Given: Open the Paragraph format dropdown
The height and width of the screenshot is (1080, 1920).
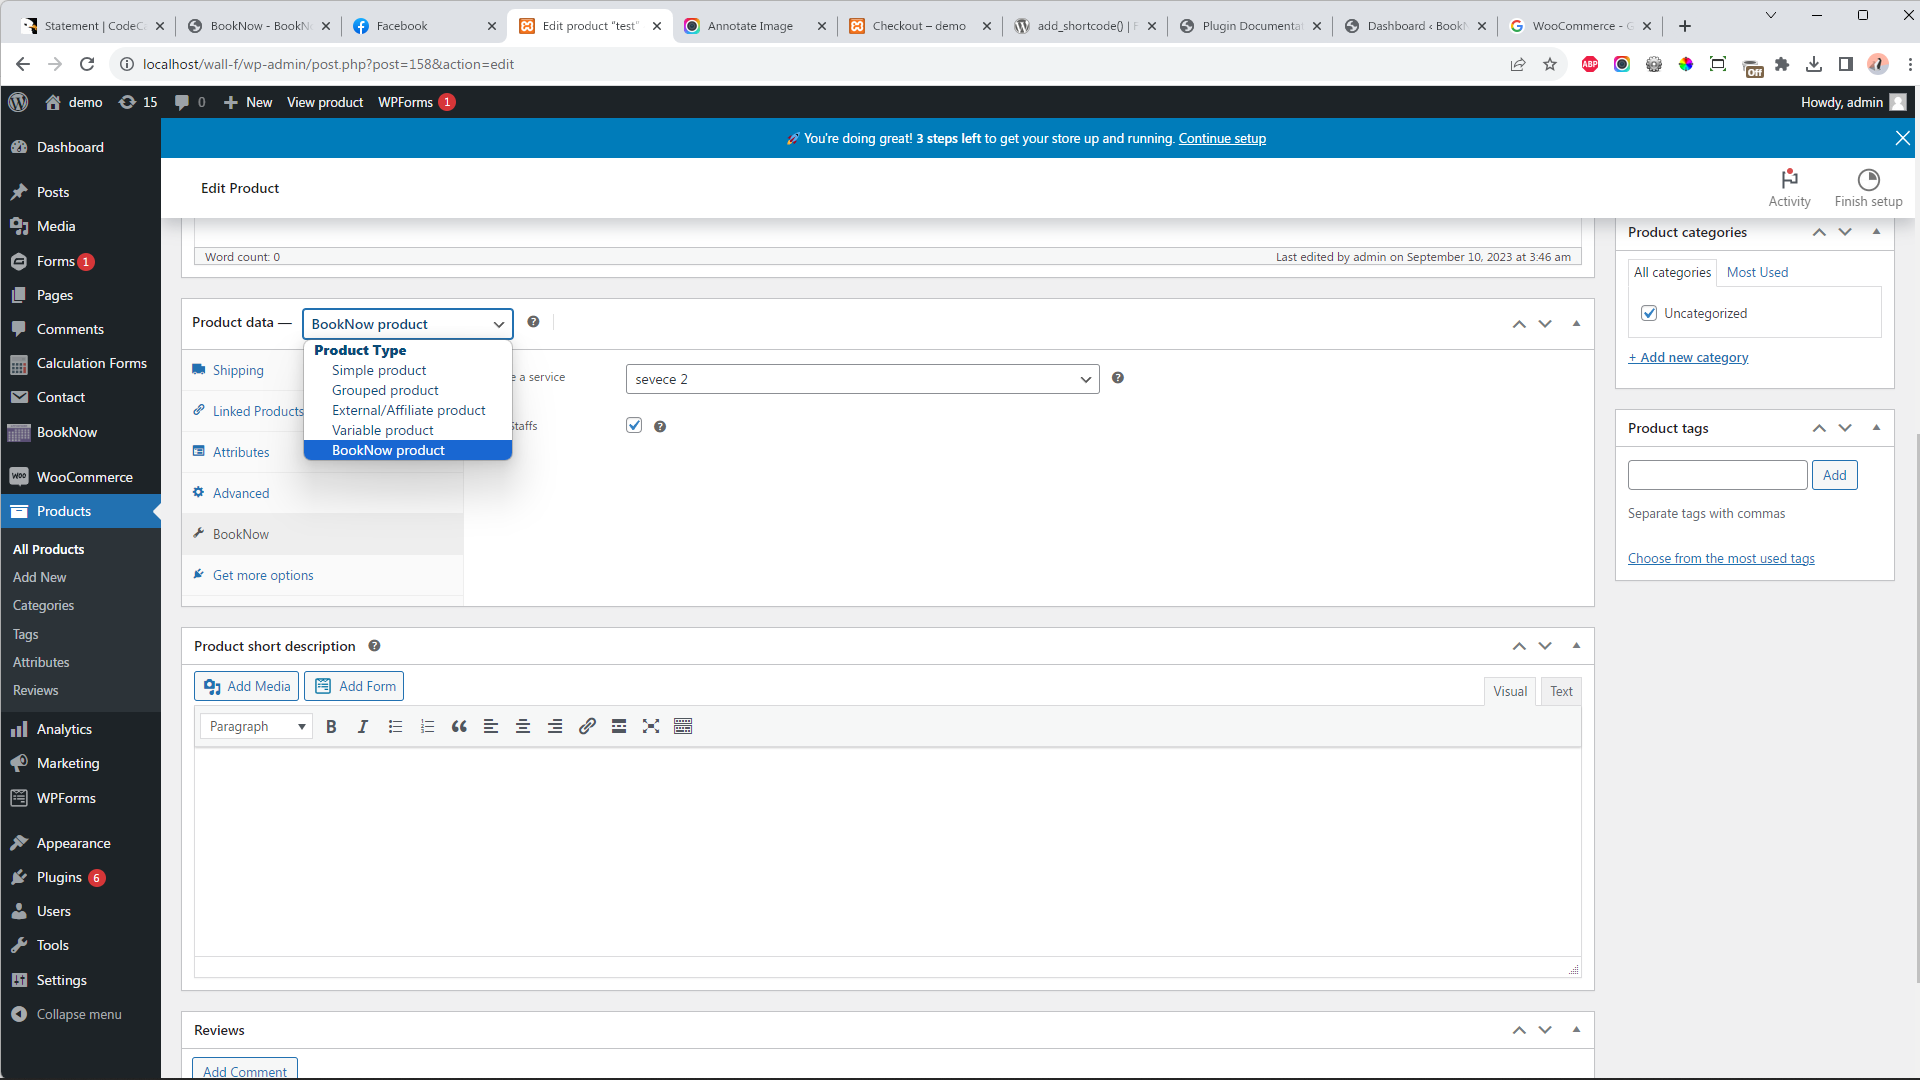Looking at the screenshot, I should pyautogui.click(x=256, y=727).
